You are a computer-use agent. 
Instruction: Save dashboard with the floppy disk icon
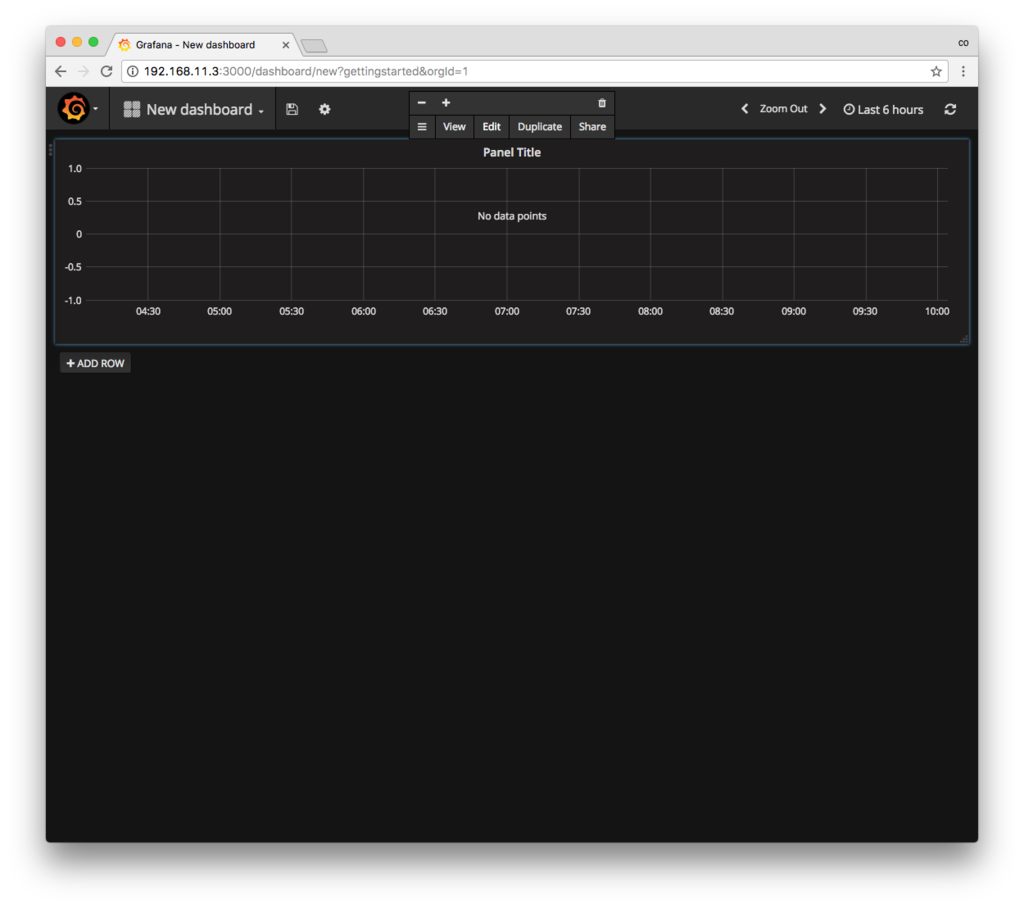click(x=292, y=109)
